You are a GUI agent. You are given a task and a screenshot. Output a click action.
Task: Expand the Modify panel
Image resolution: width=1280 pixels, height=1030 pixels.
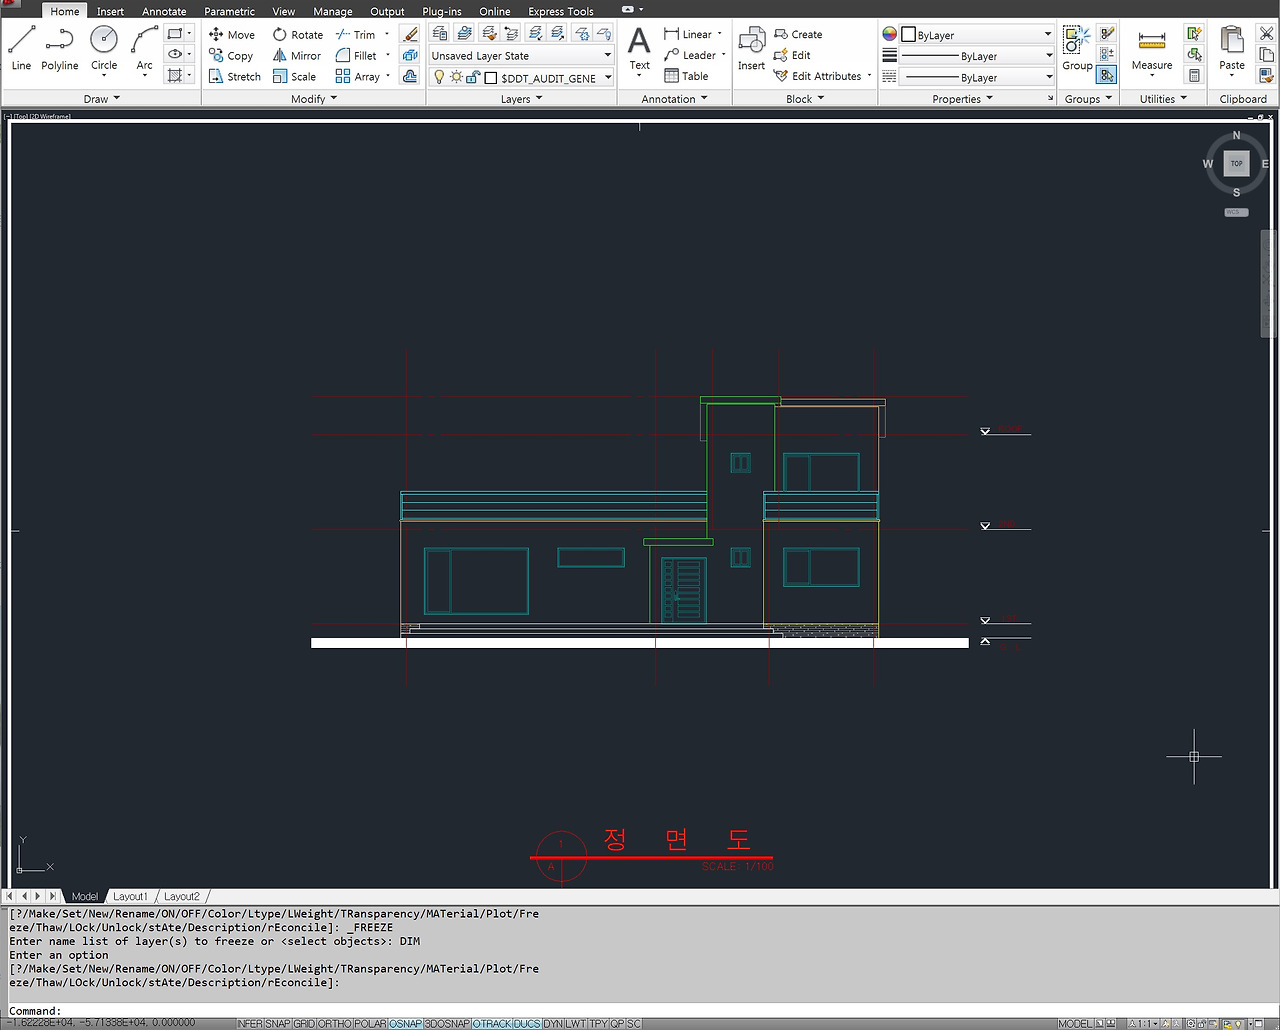coord(314,99)
